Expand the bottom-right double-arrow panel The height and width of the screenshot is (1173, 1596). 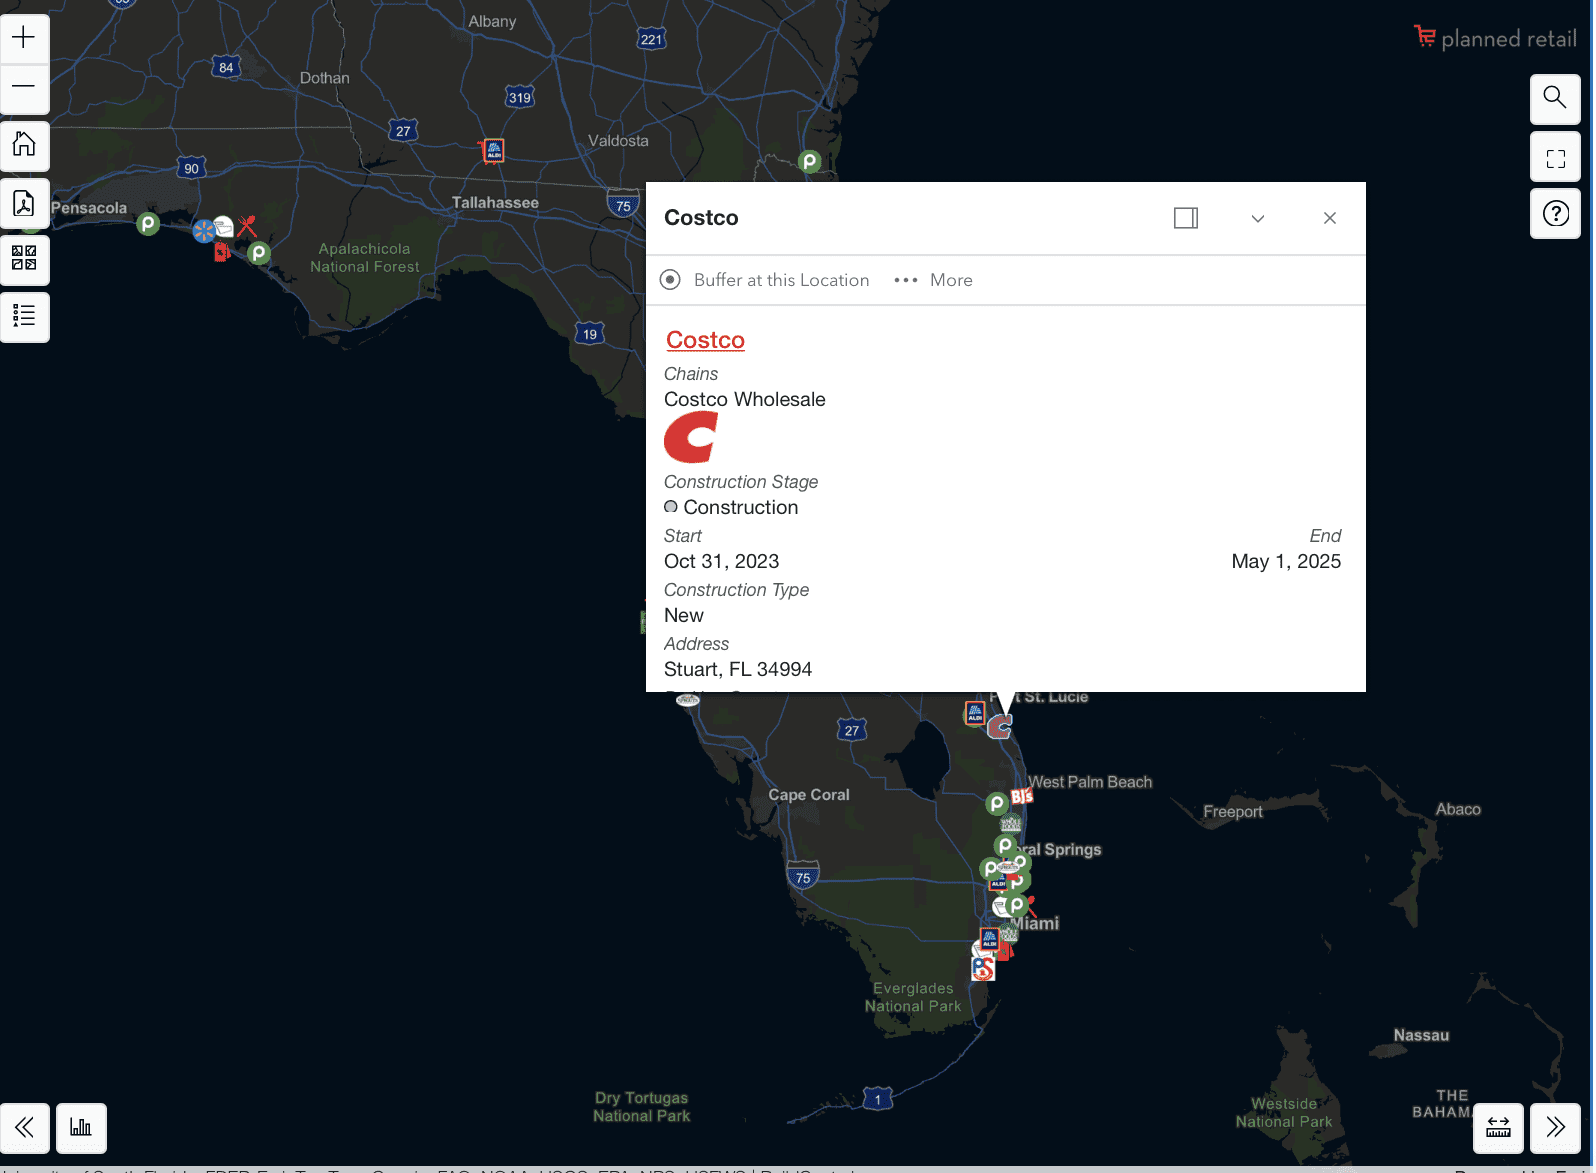coord(1555,1127)
